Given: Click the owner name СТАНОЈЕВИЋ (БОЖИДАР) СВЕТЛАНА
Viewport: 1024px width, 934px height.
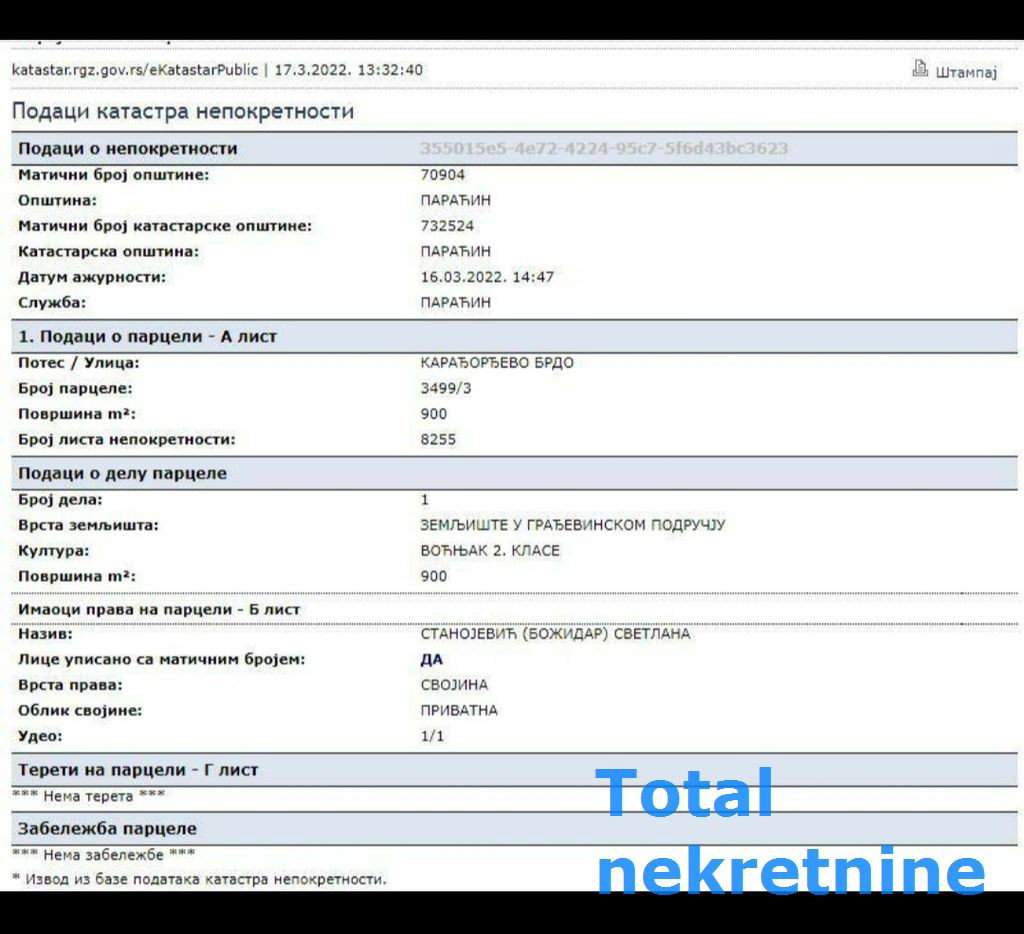Looking at the screenshot, I should [x=555, y=634].
